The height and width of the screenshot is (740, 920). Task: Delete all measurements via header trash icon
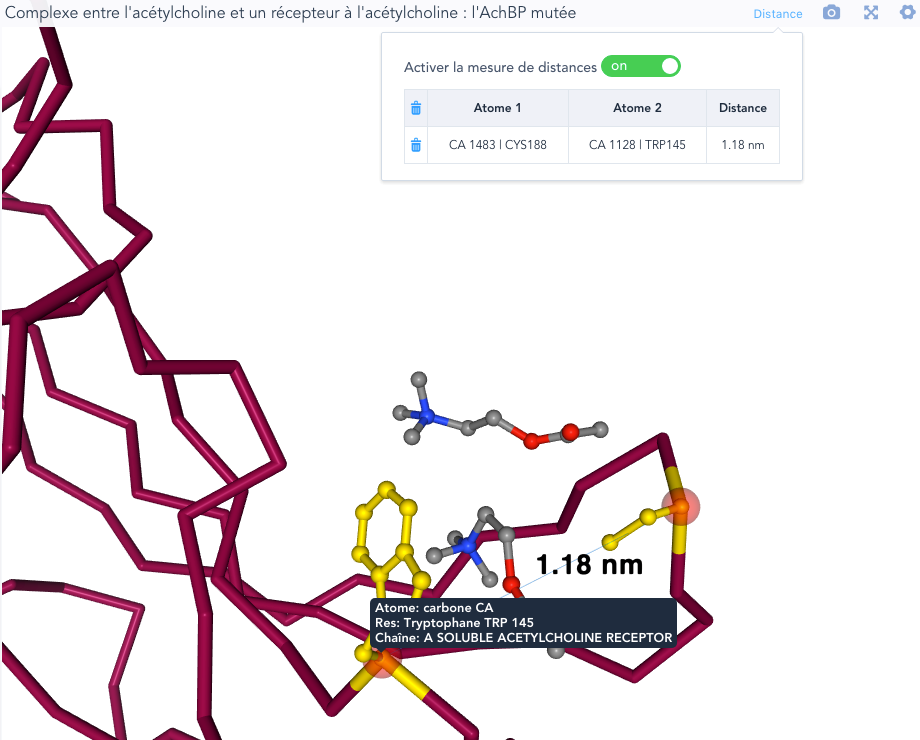coord(416,108)
